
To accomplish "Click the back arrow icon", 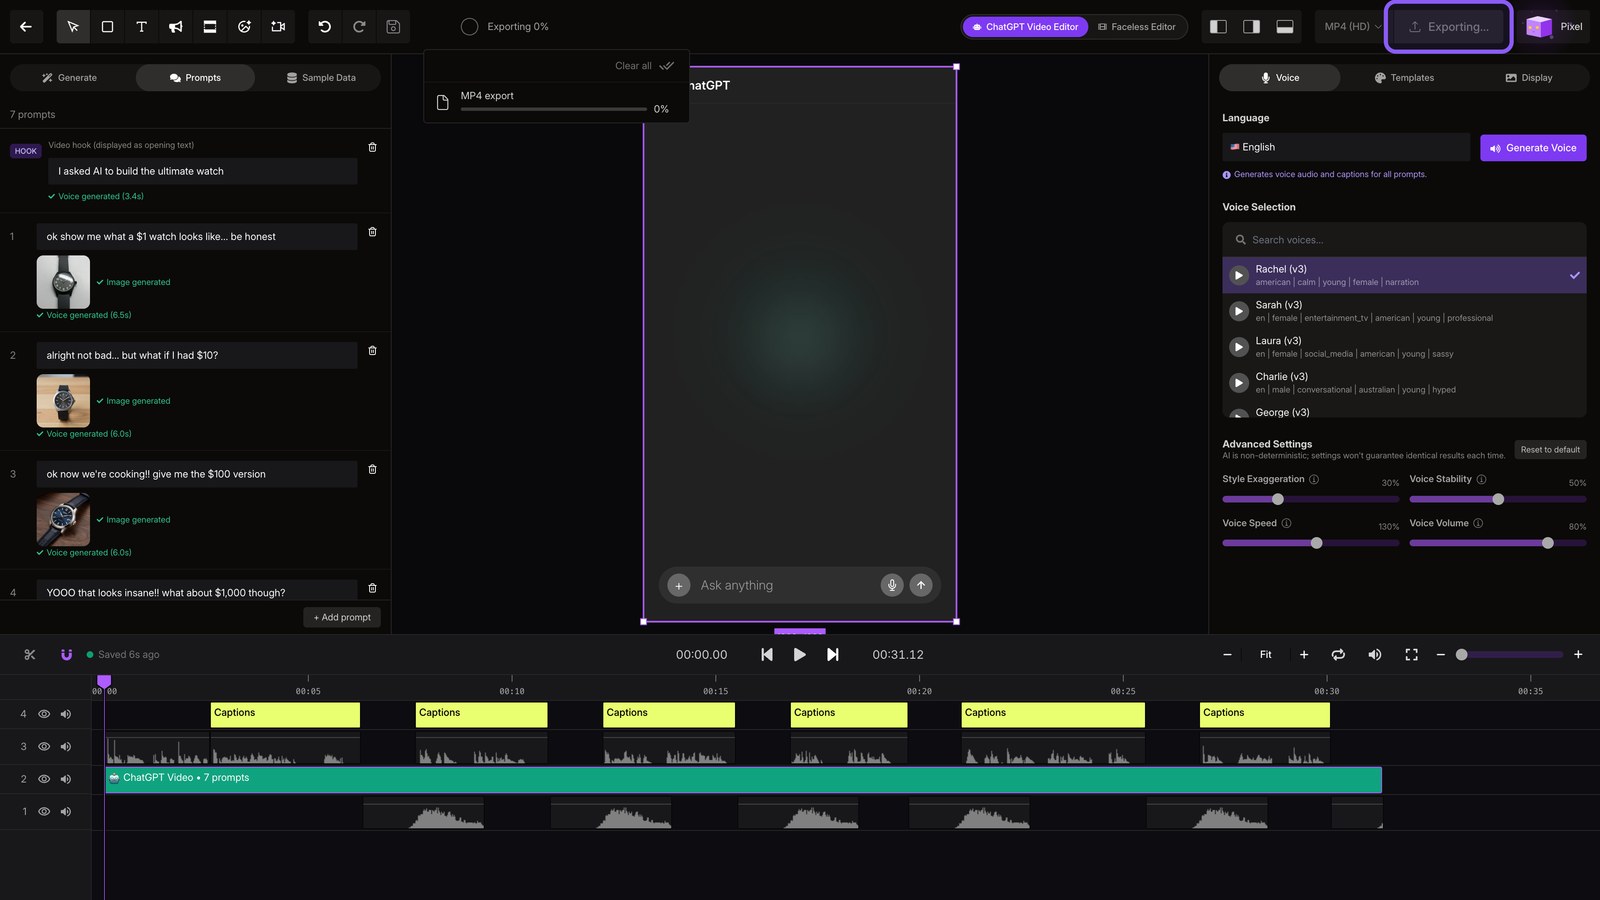I will click(x=26, y=27).
